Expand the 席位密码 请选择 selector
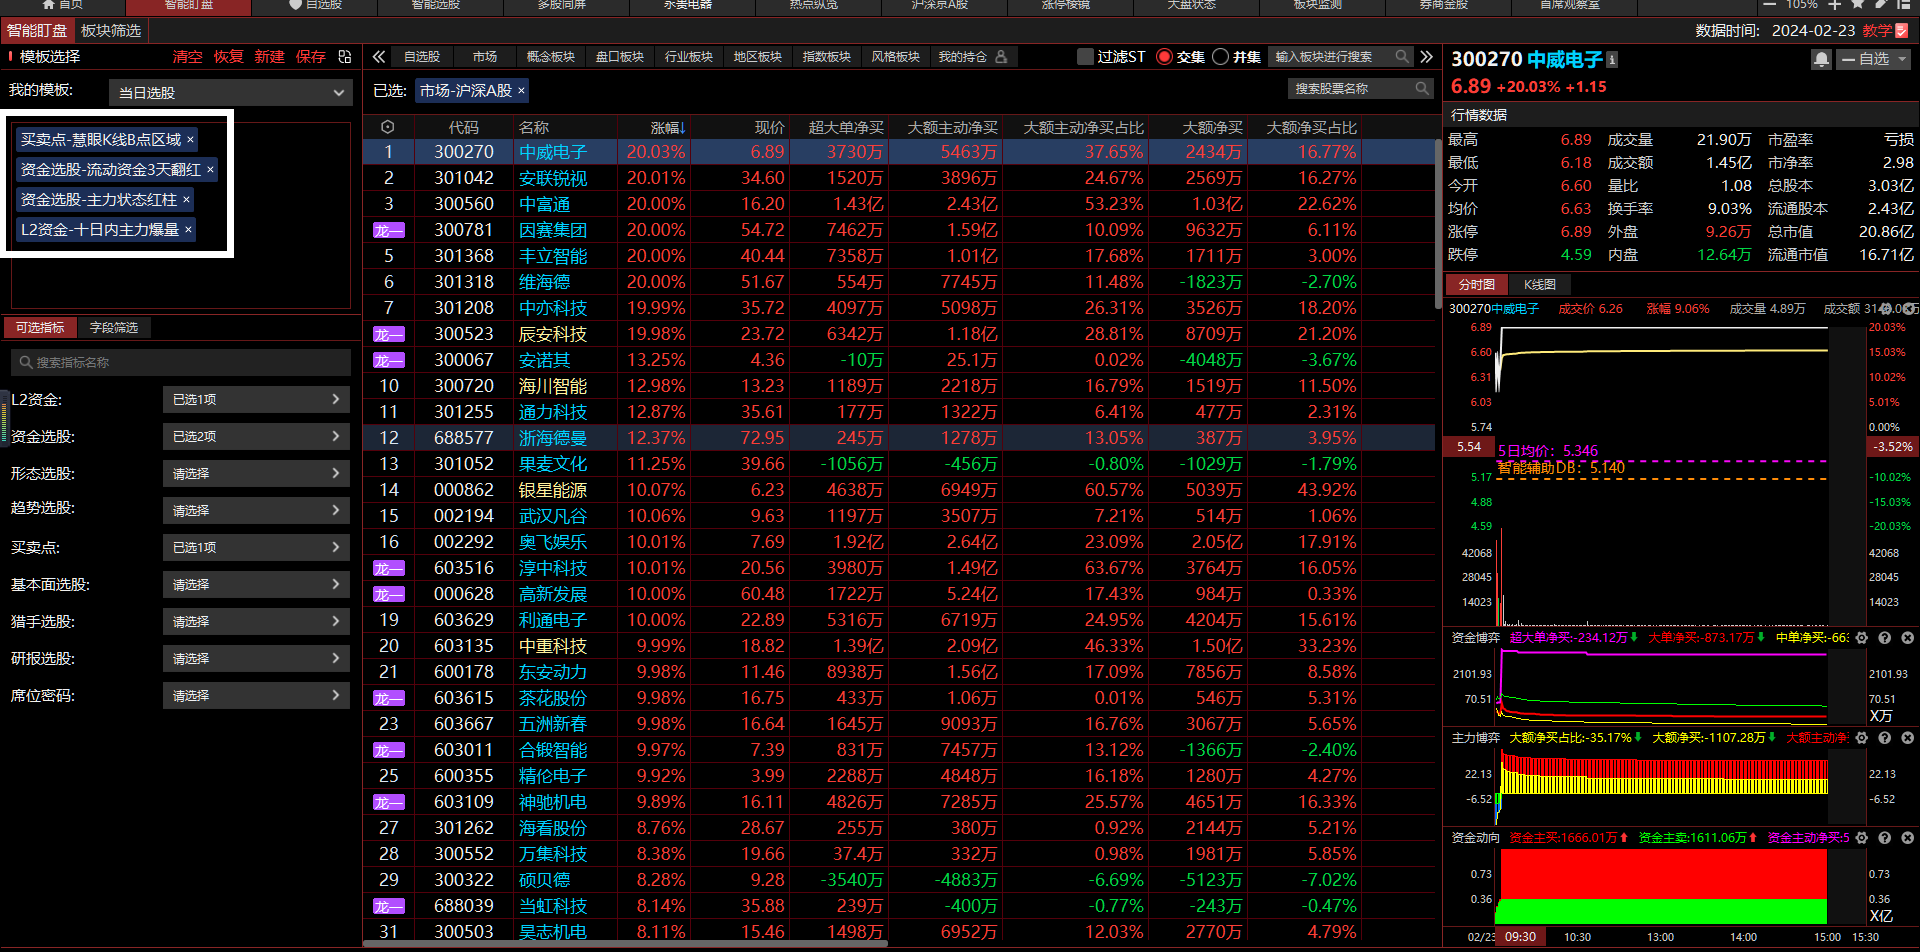This screenshot has height=952, width=1920. (x=256, y=695)
